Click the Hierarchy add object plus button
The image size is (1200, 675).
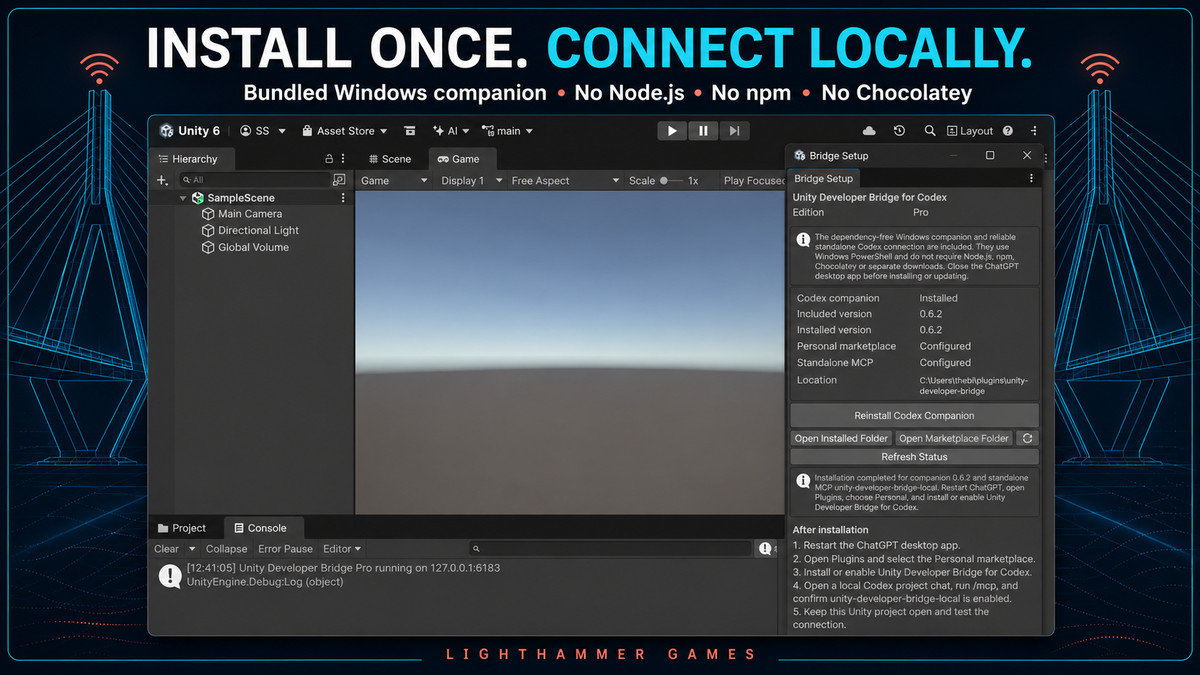coord(162,180)
